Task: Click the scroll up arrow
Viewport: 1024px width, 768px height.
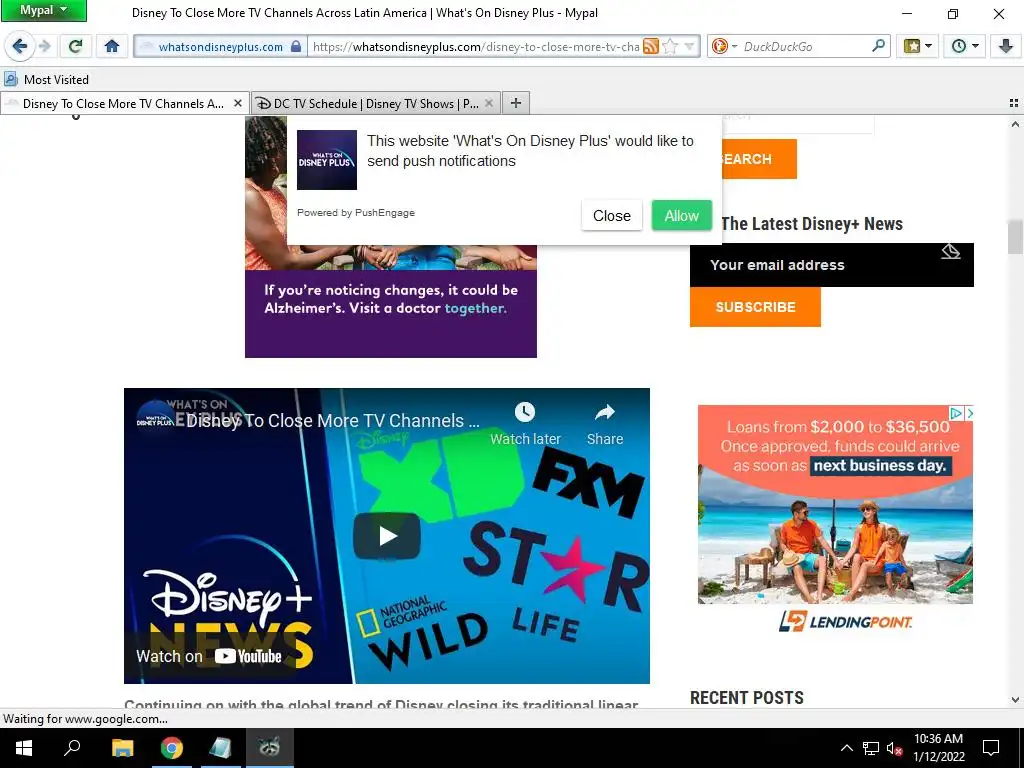Action: [1015, 124]
